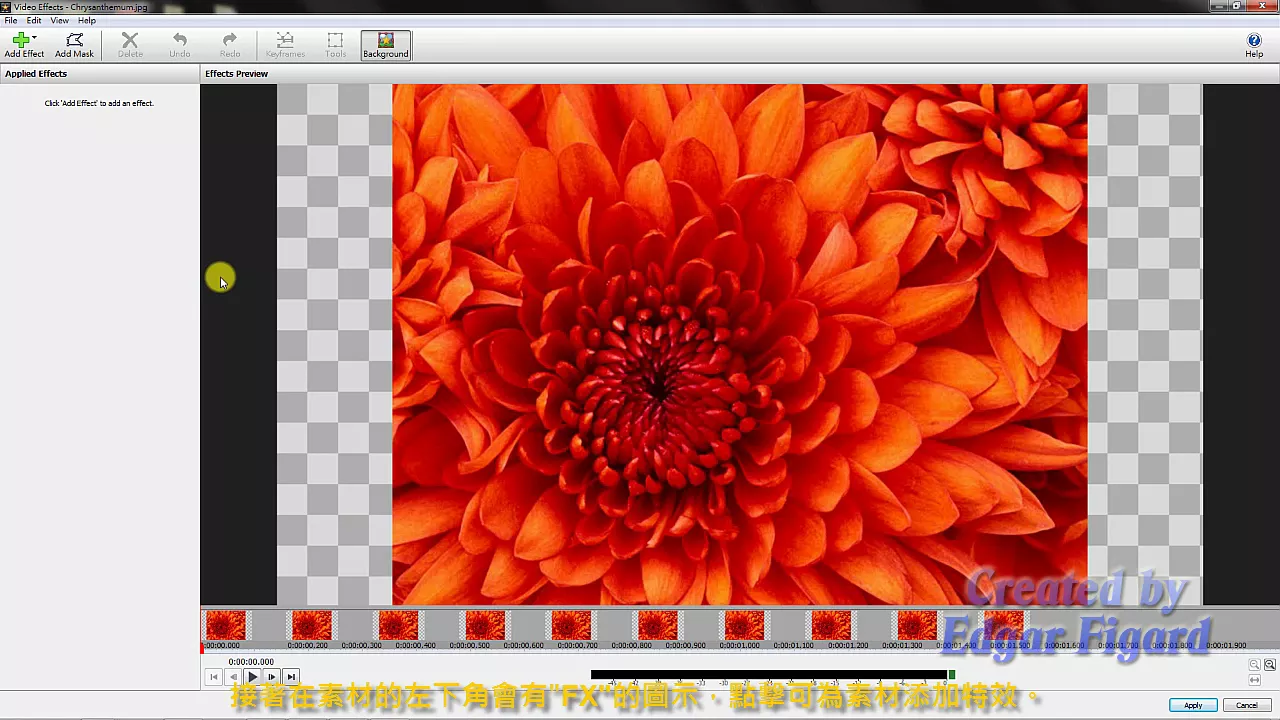The height and width of the screenshot is (720, 1280).
Task: Open the Help icon at top right
Action: point(1254,45)
